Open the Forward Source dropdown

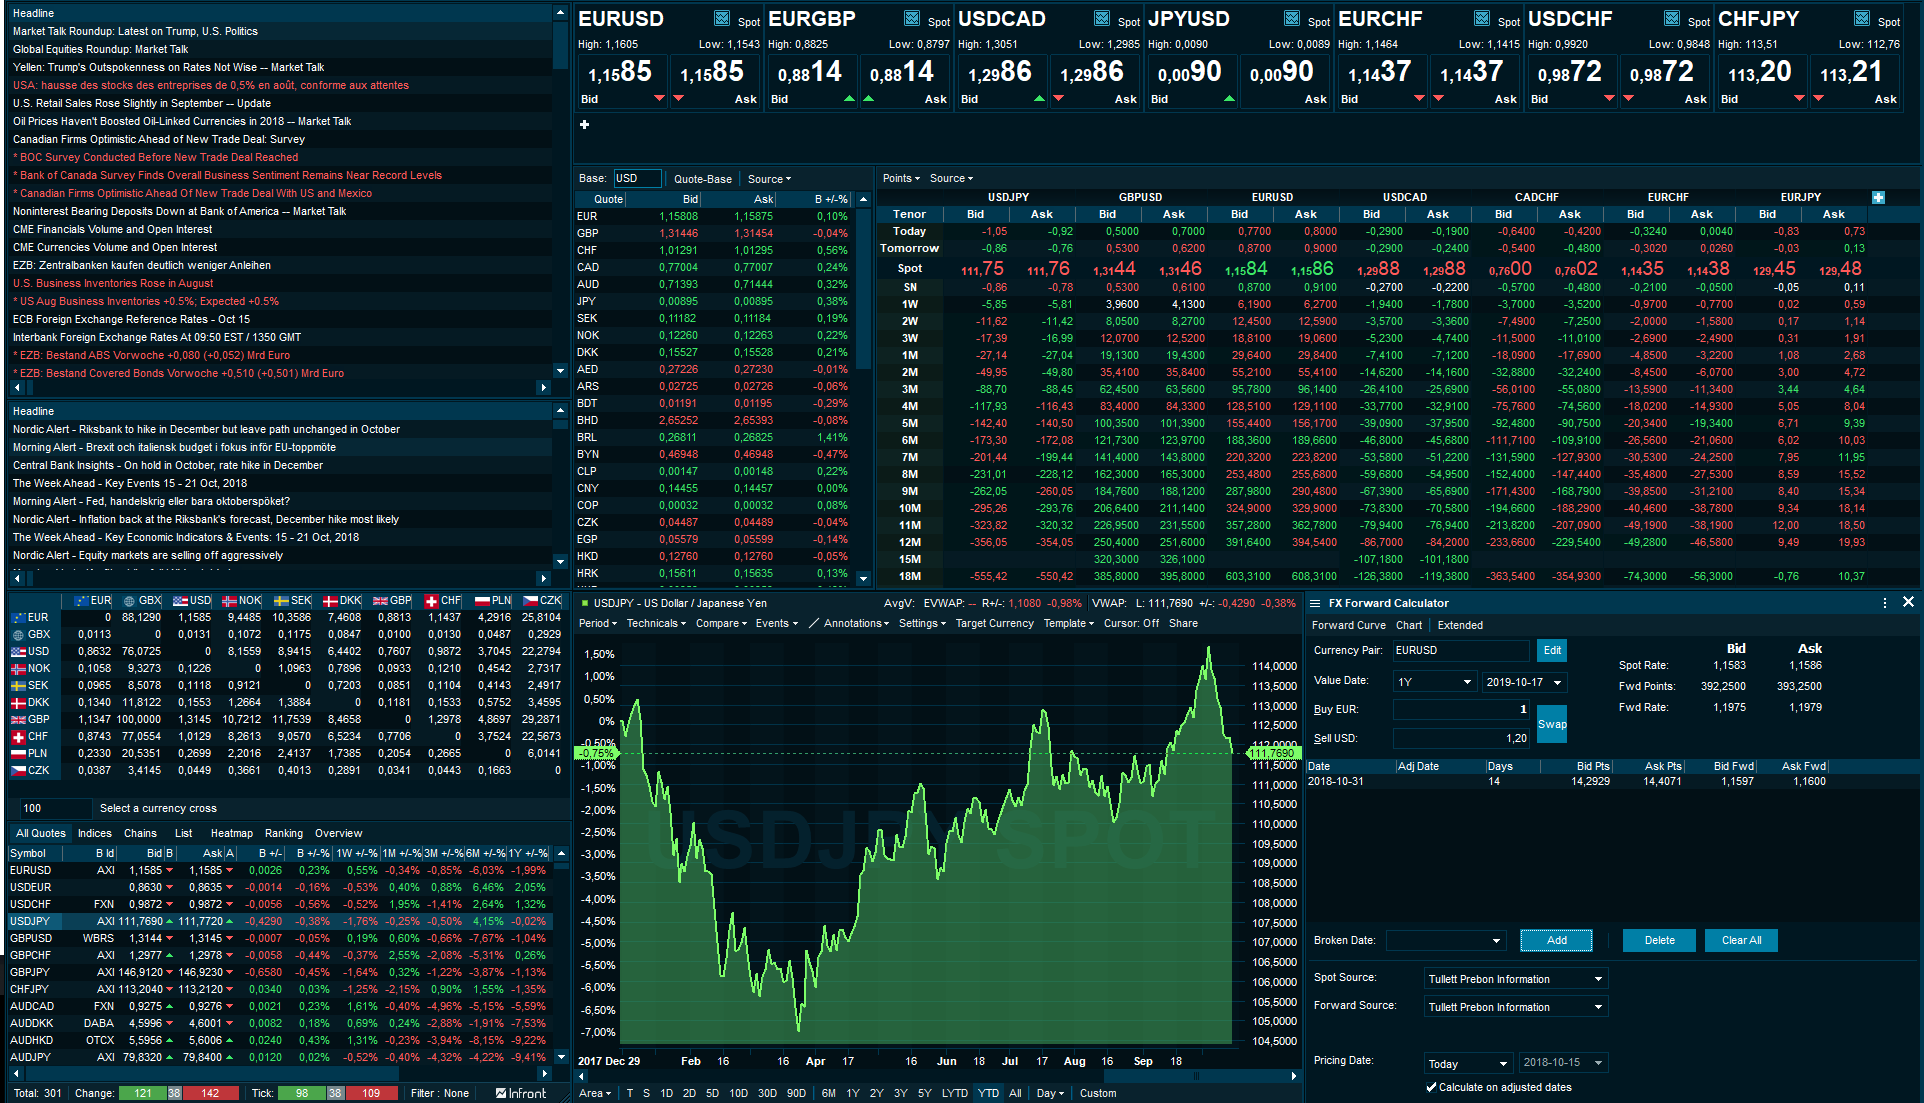pos(1516,1007)
